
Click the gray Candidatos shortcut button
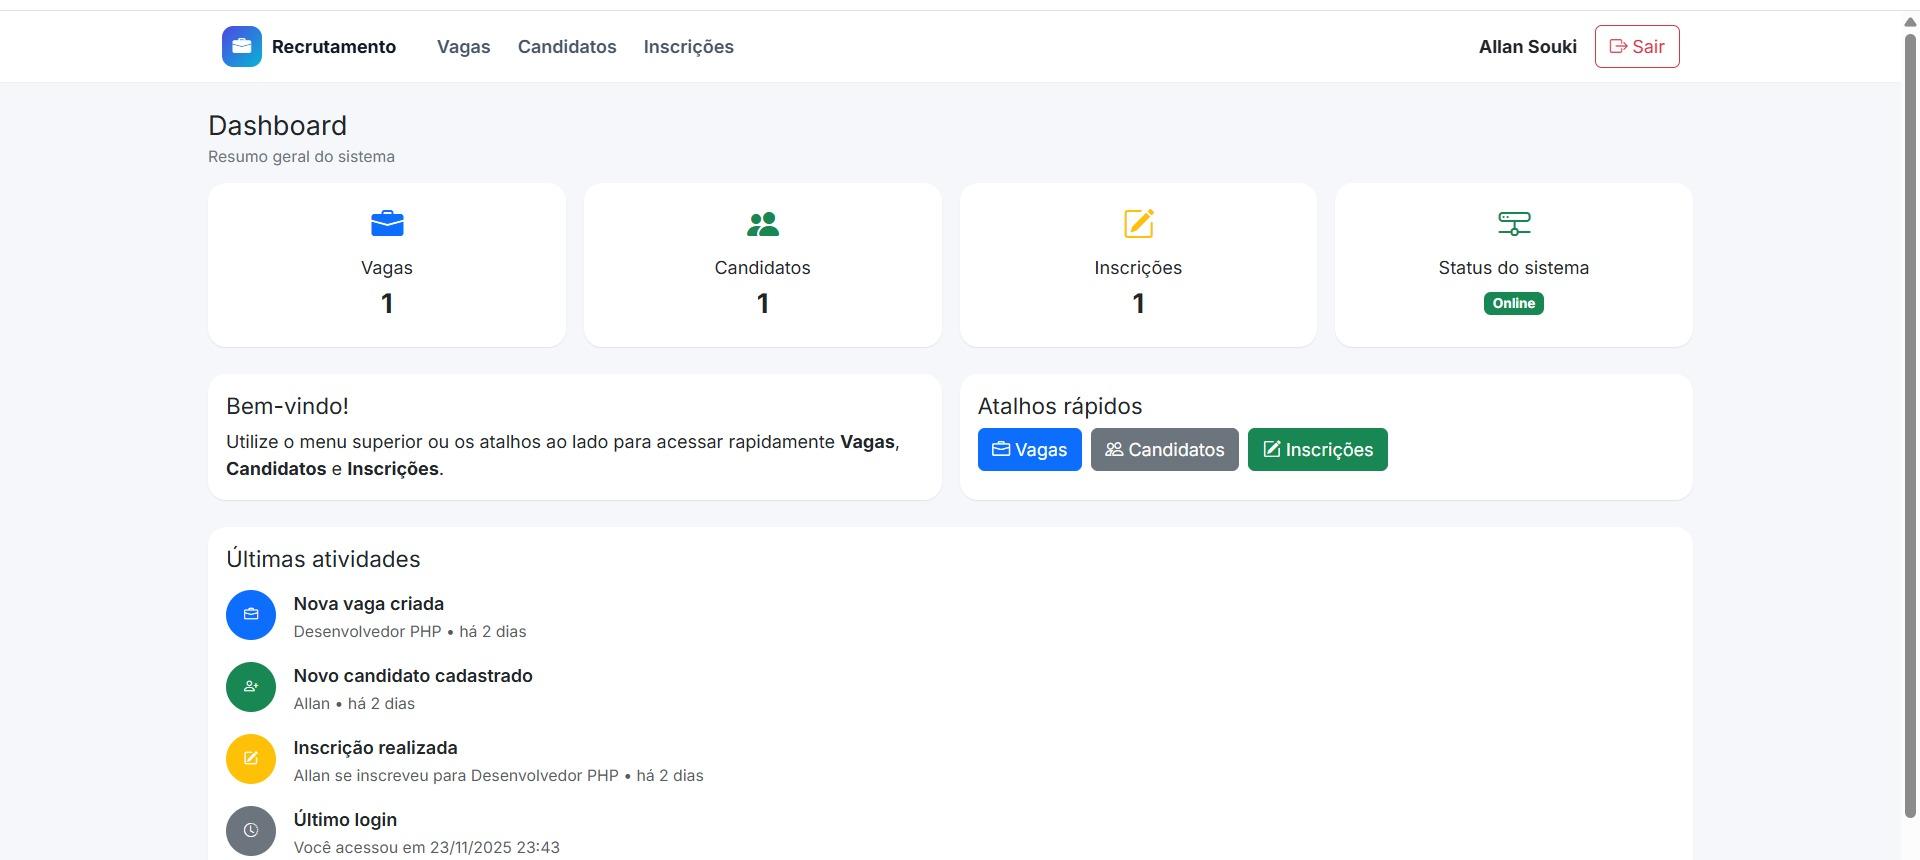coord(1164,450)
